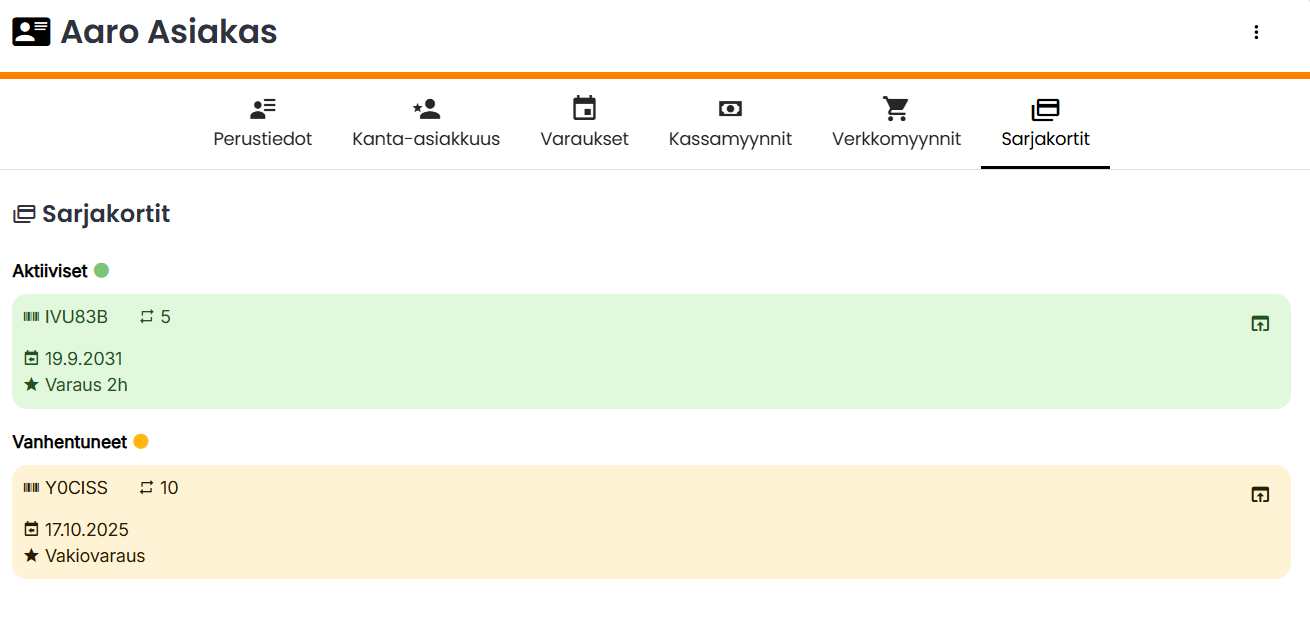This screenshot has height=622, width=1310.
Task: Click the customer card icon beside Aaro Asiakas
Action: (x=31, y=32)
